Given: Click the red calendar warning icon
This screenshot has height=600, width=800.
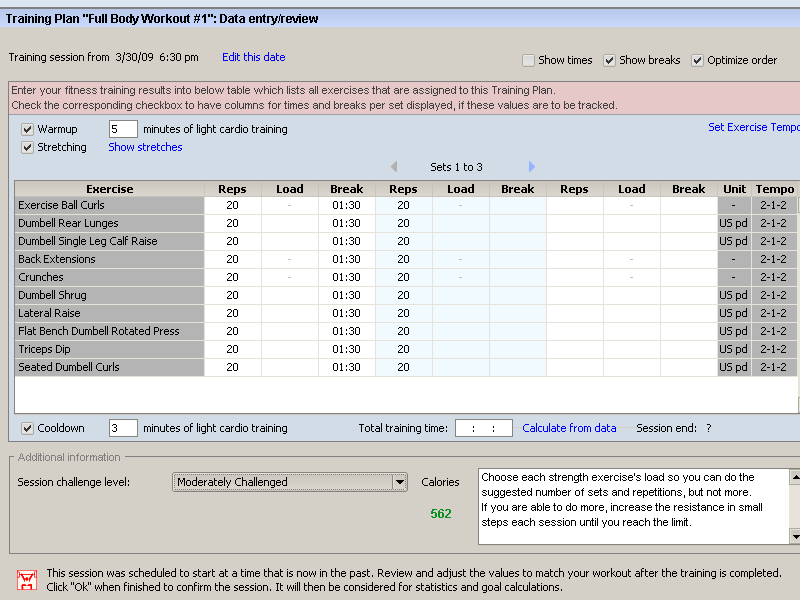Looking at the screenshot, I should [27, 580].
